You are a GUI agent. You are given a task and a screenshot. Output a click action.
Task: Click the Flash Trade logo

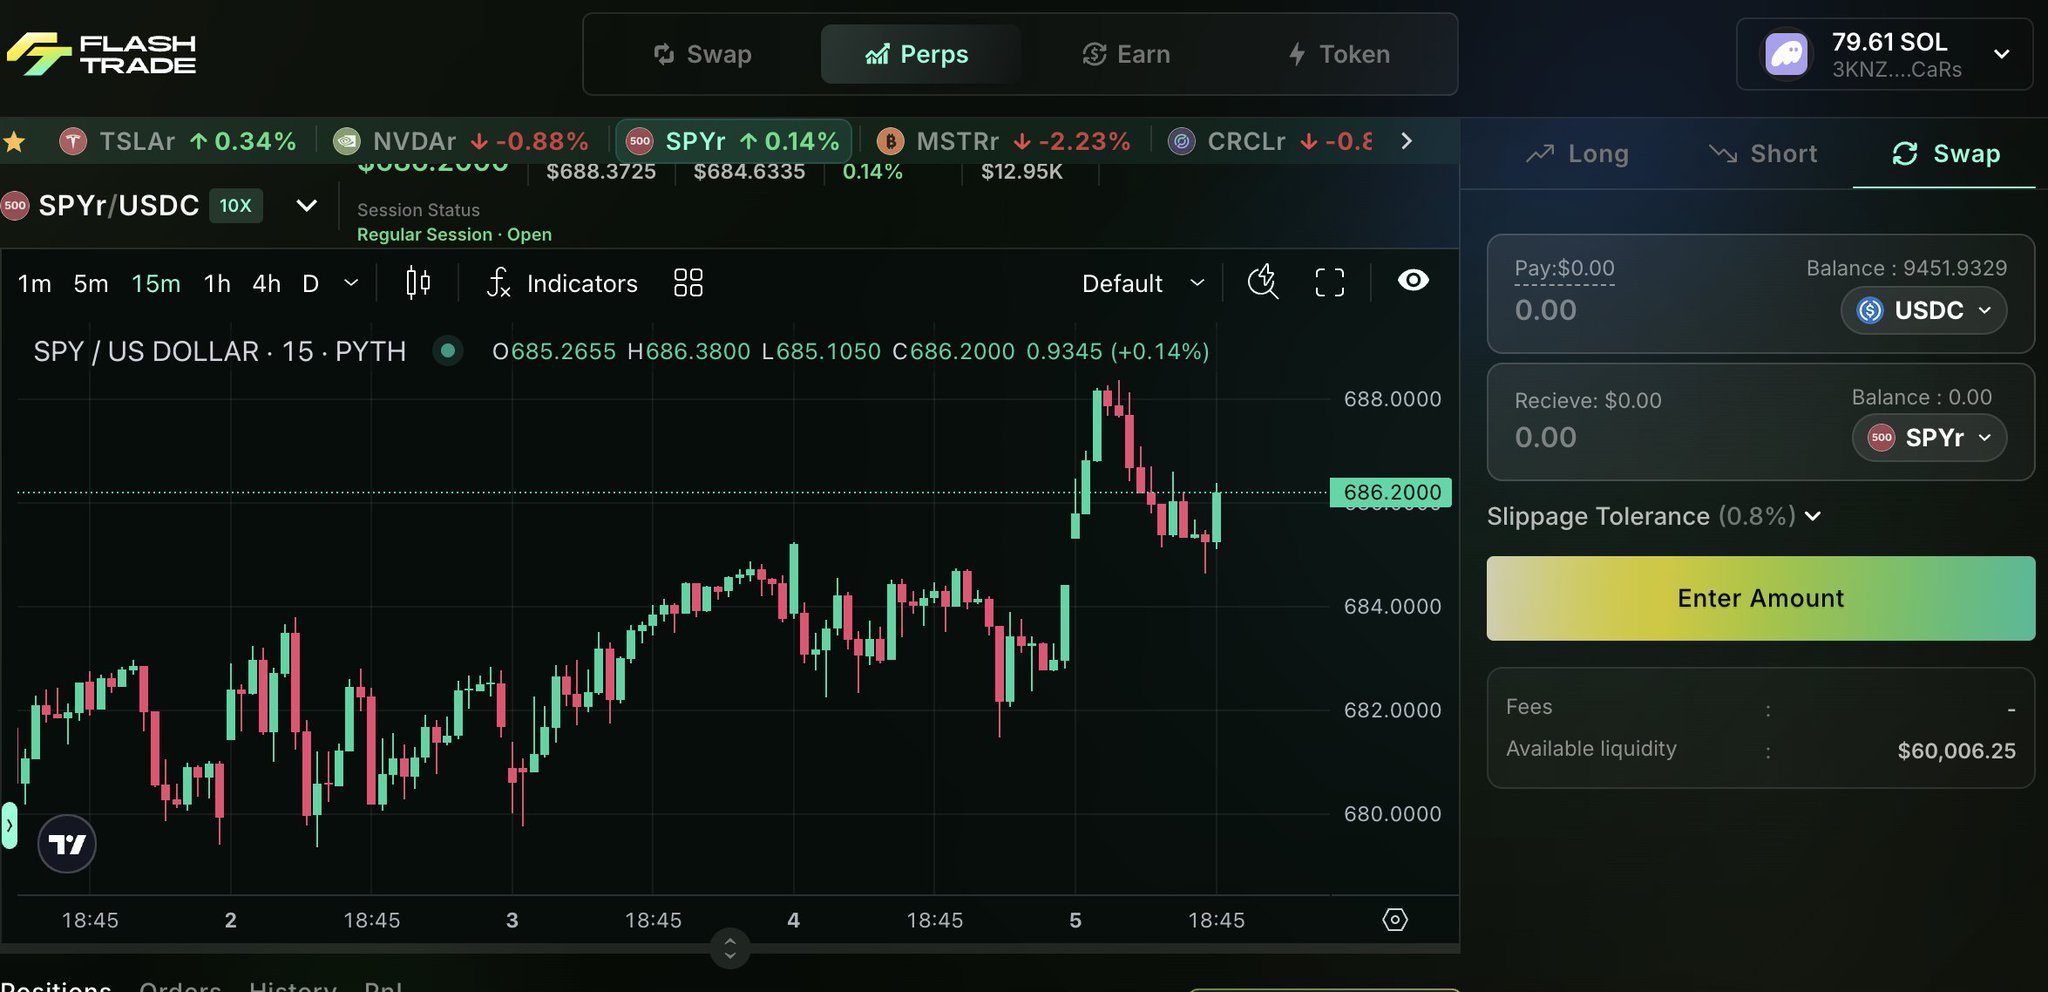[x=101, y=54]
